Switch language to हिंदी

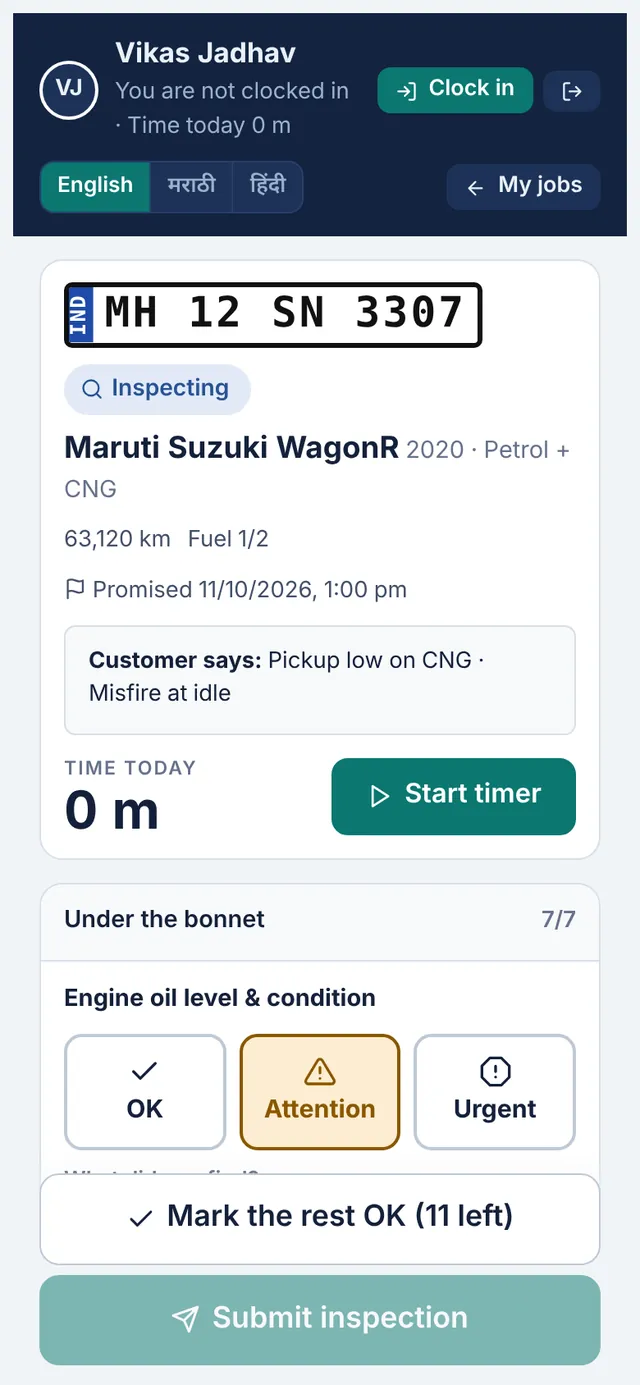[267, 186]
